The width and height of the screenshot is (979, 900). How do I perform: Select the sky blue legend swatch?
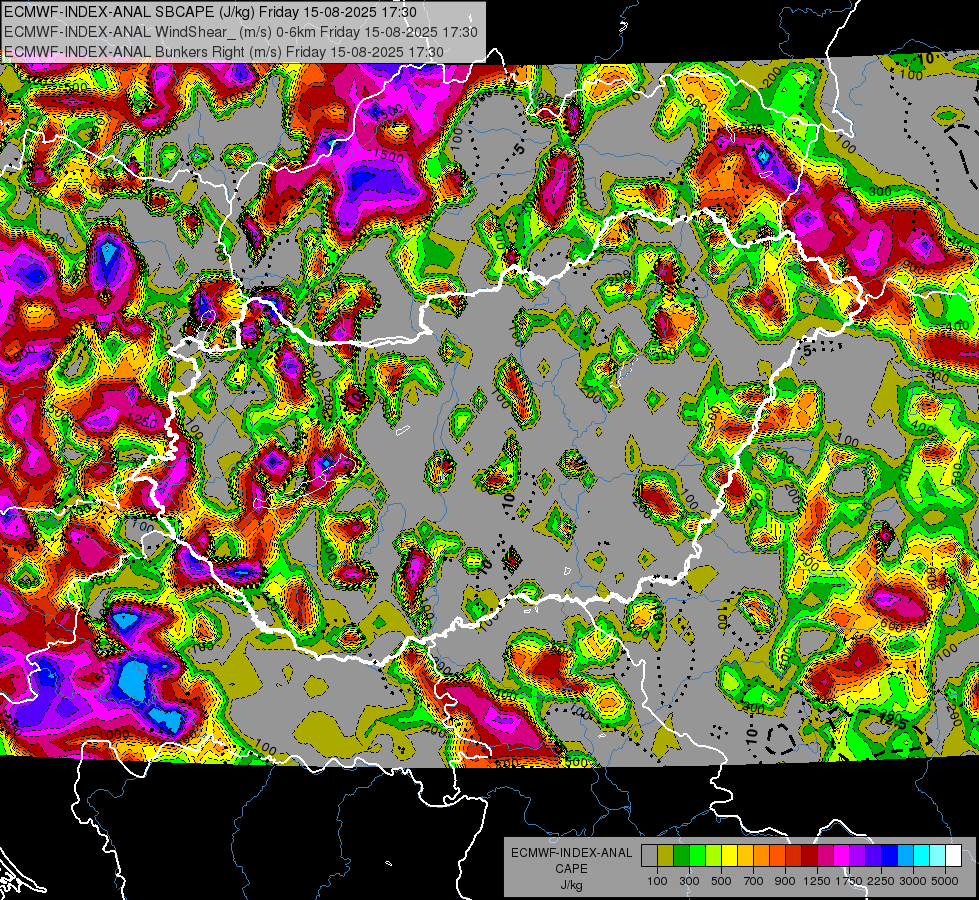coord(905,856)
